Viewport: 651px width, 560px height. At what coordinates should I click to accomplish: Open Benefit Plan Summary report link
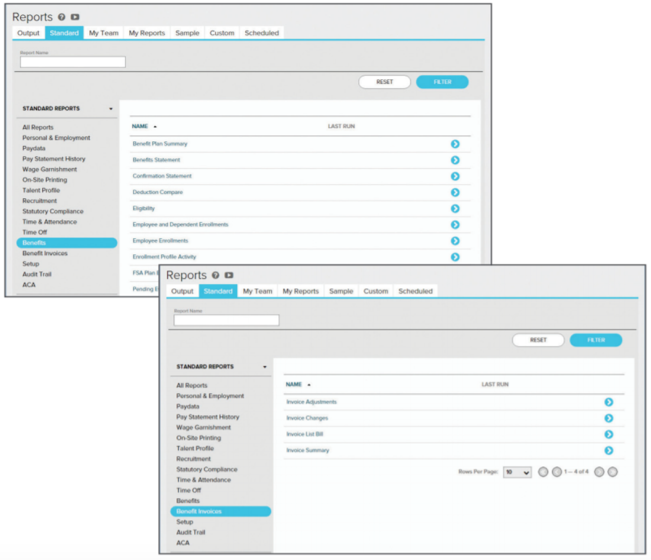tap(160, 144)
